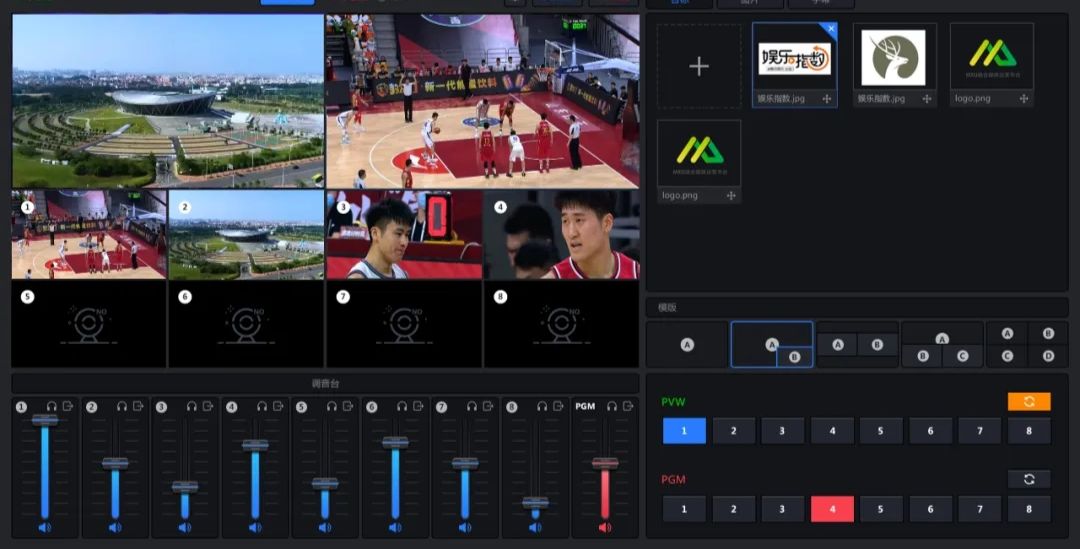
Task: Switch PGM output to source 6
Action: [930, 509]
